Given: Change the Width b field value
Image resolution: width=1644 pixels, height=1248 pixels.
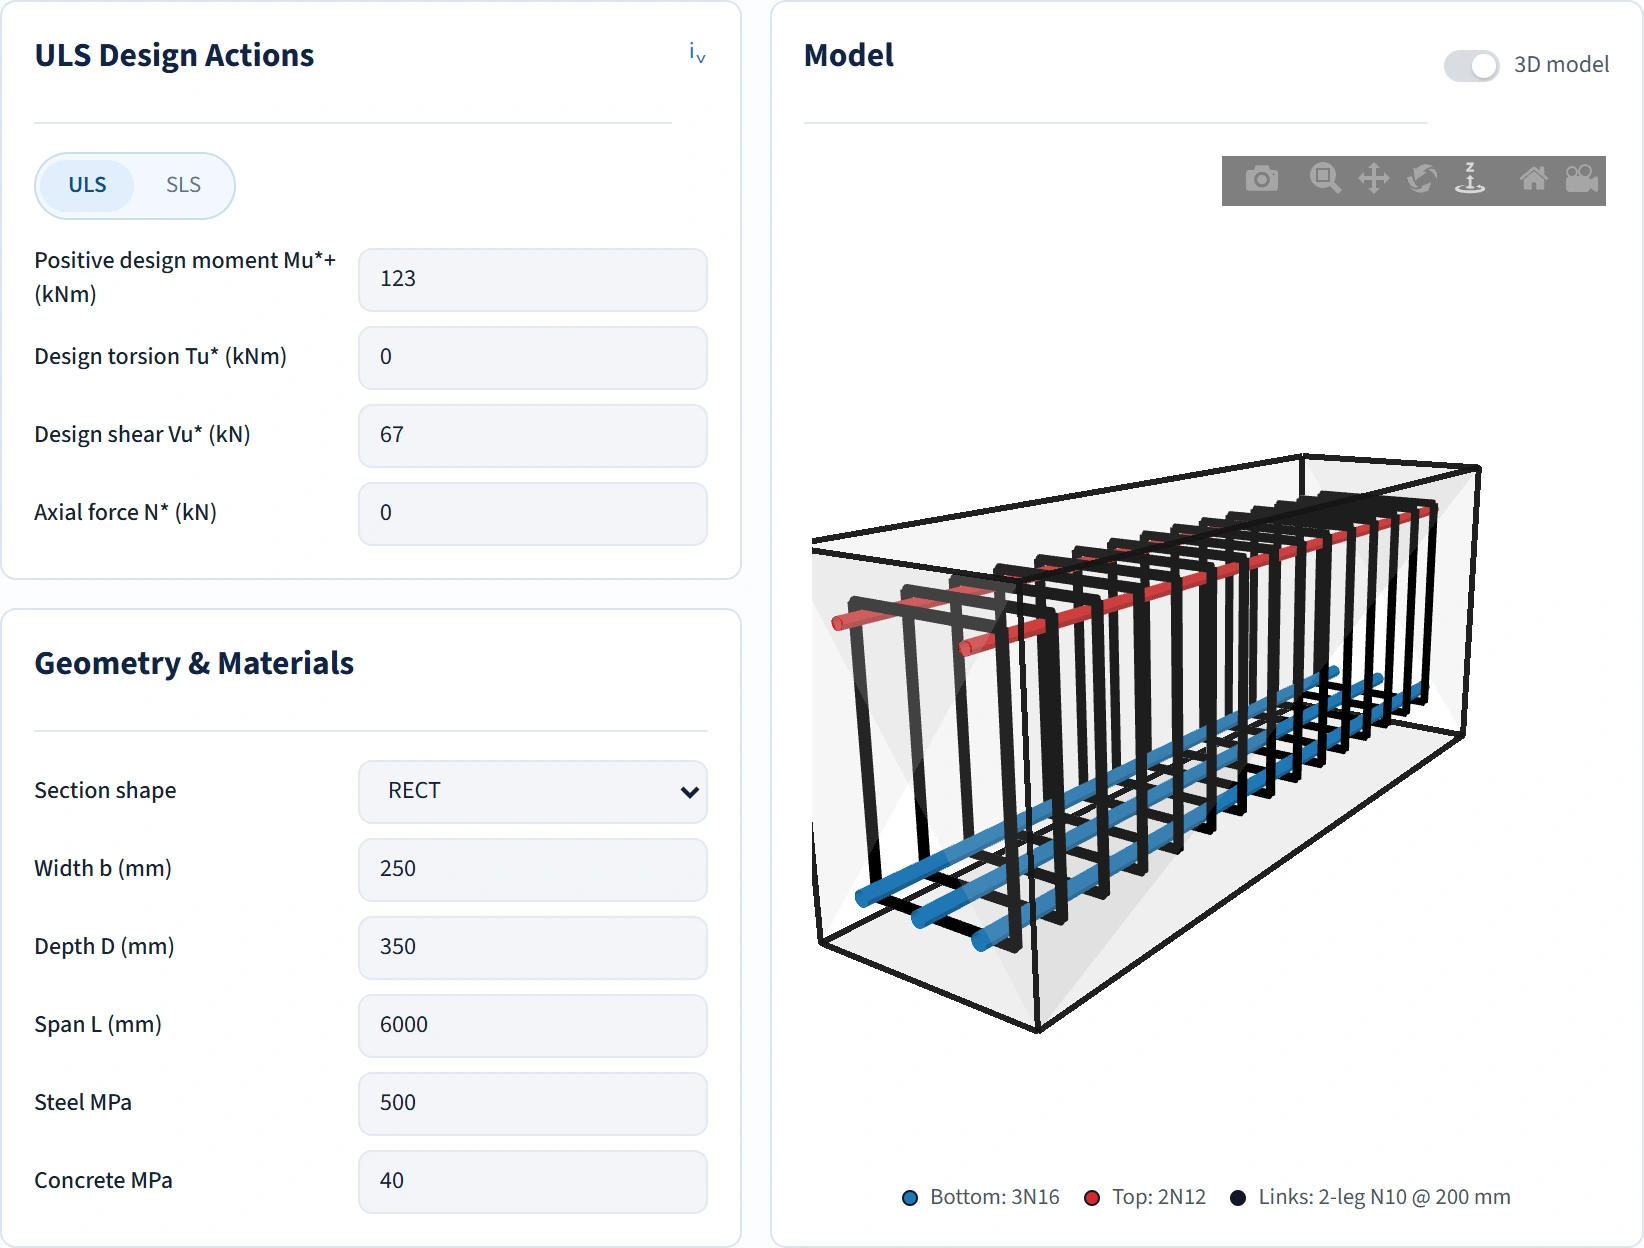Looking at the screenshot, I should click(533, 869).
